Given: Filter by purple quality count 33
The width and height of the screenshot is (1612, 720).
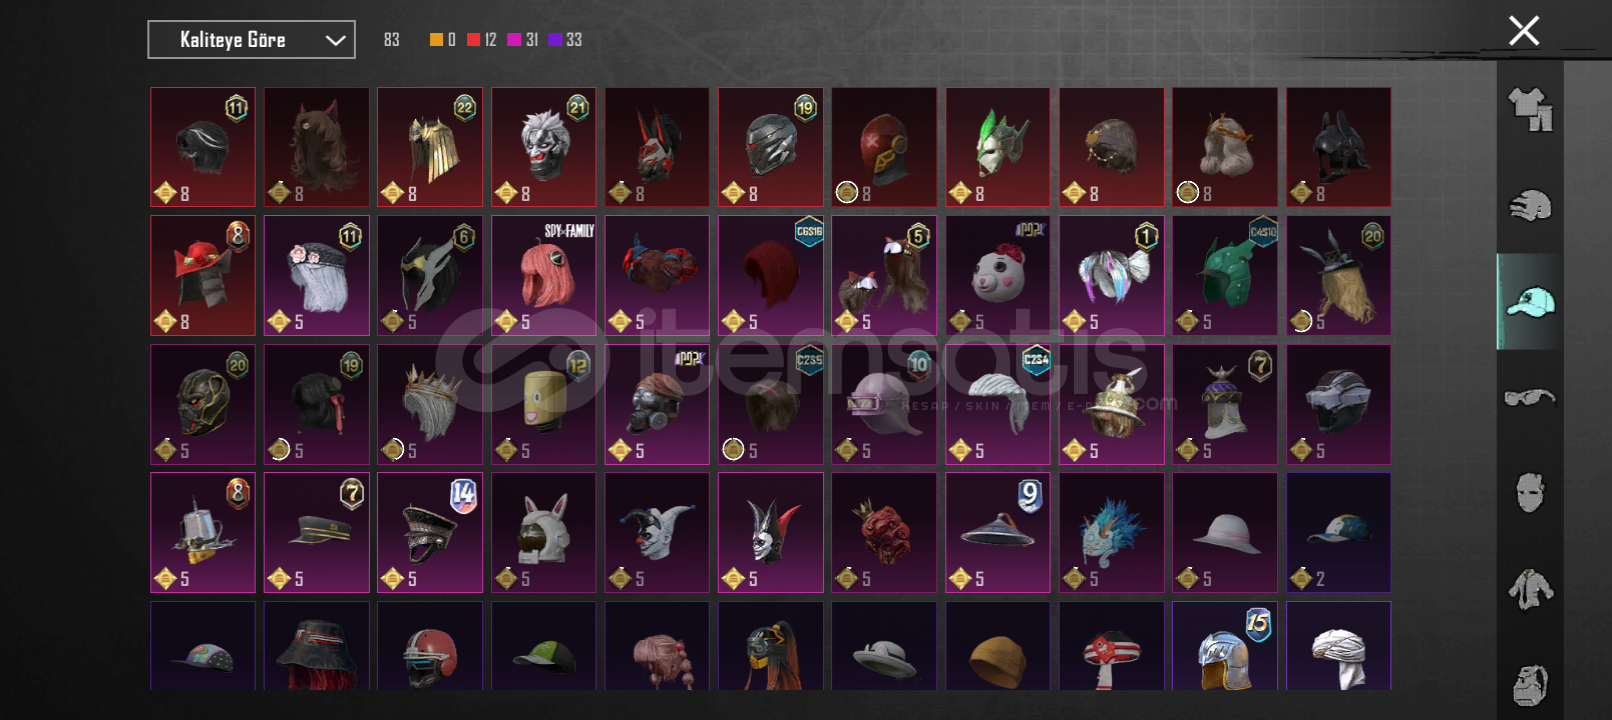Looking at the screenshot, I should pyautogui.click(x=565, y=40).
